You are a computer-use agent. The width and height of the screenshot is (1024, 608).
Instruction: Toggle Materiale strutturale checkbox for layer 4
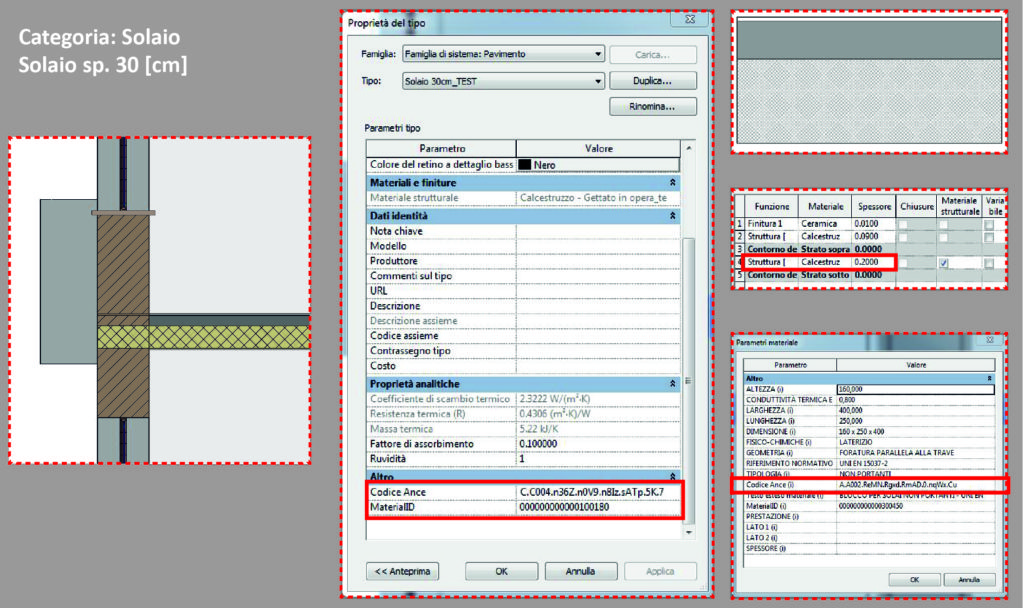pos(944,263)
